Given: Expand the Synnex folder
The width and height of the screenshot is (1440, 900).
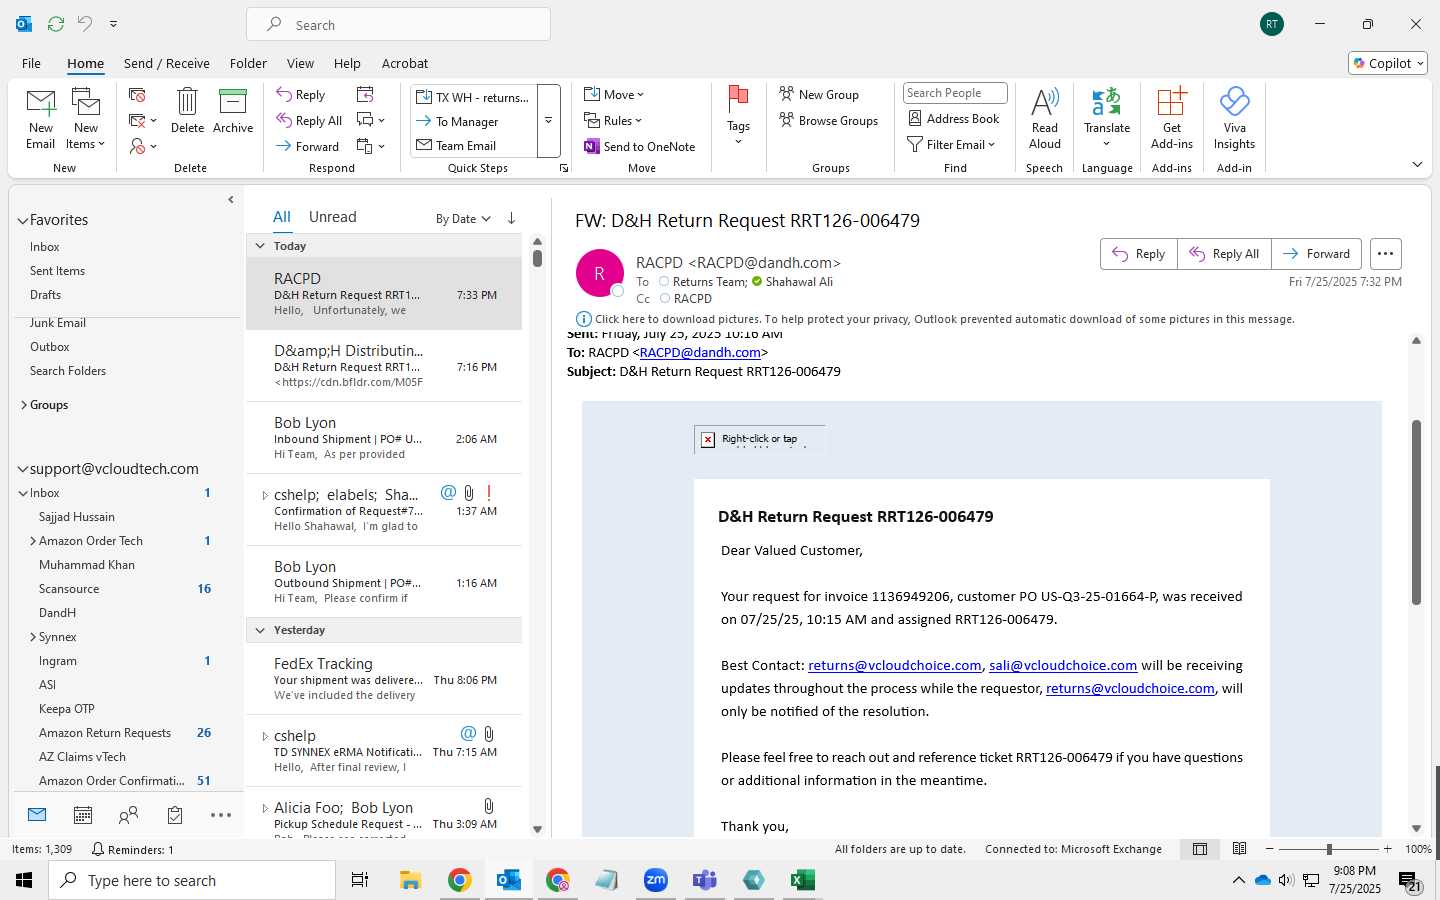Looking at the screenshot, I should point(33,637).
